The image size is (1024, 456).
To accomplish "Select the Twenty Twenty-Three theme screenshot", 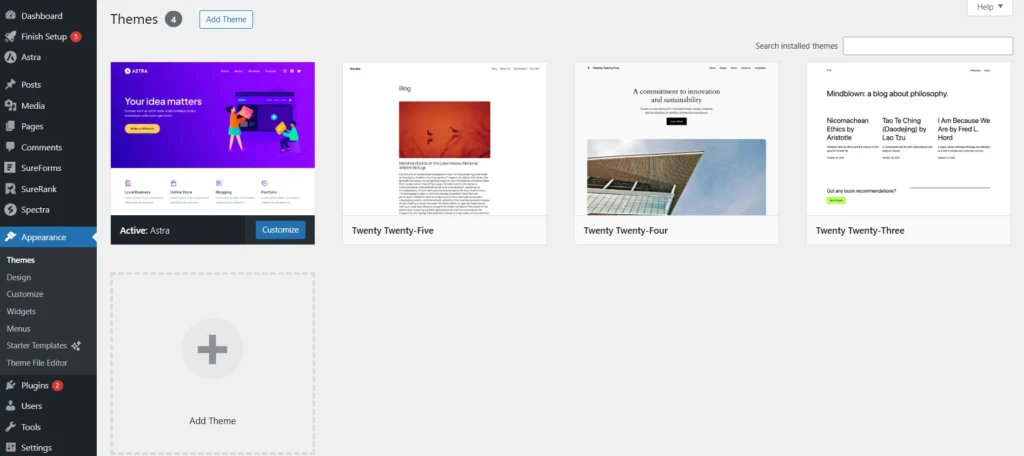I will [x=908, y=138].
